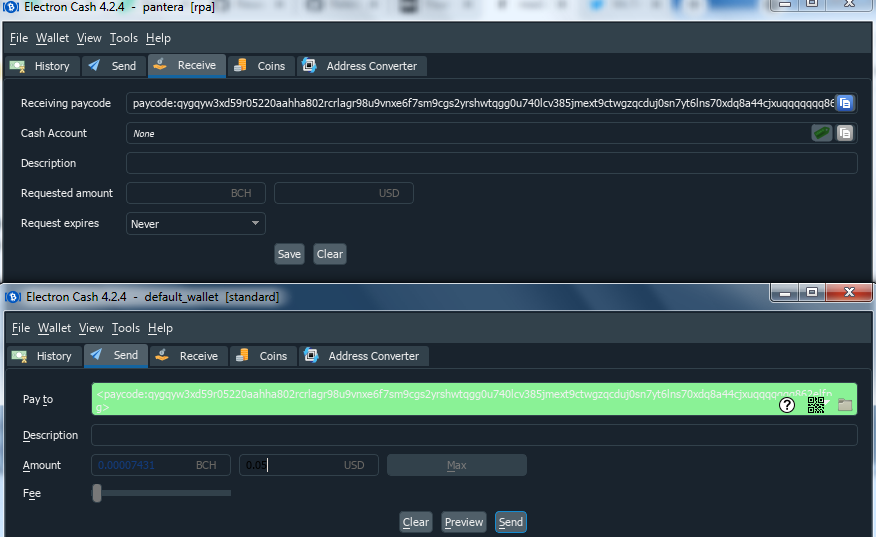The height and width of the screenshot is (537, 876).
Task: Open Coins tab in default_wallet window
Action: 263,356
